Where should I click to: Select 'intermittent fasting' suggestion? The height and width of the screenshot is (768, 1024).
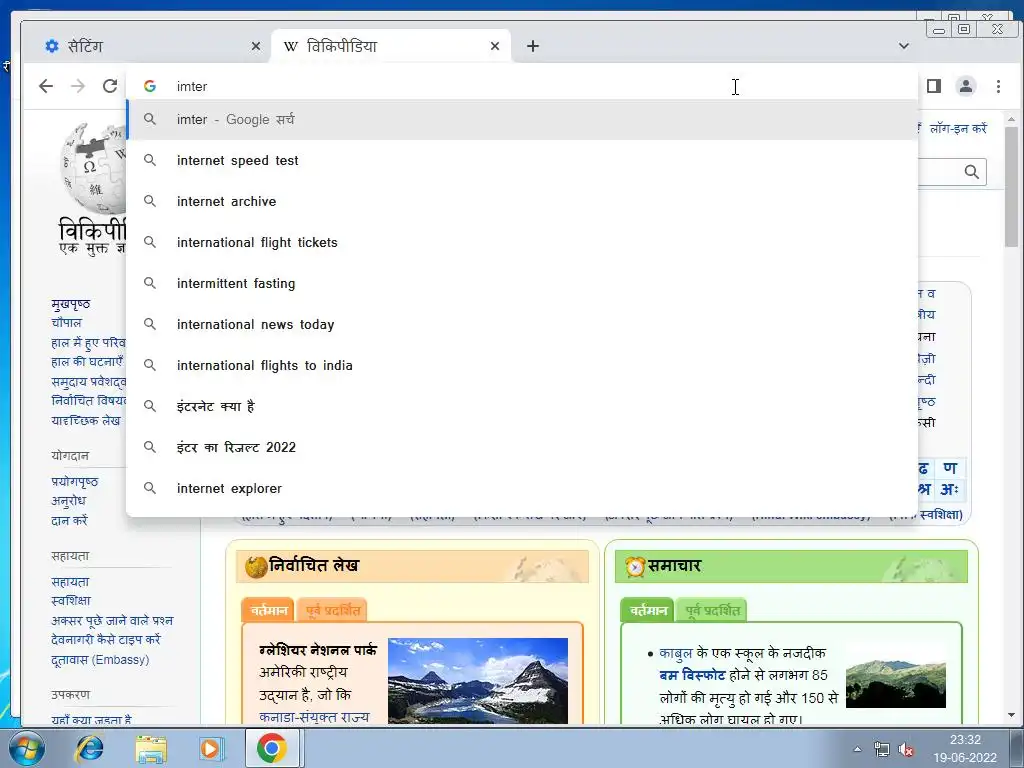pyautogui.click(x=522, y=283)
